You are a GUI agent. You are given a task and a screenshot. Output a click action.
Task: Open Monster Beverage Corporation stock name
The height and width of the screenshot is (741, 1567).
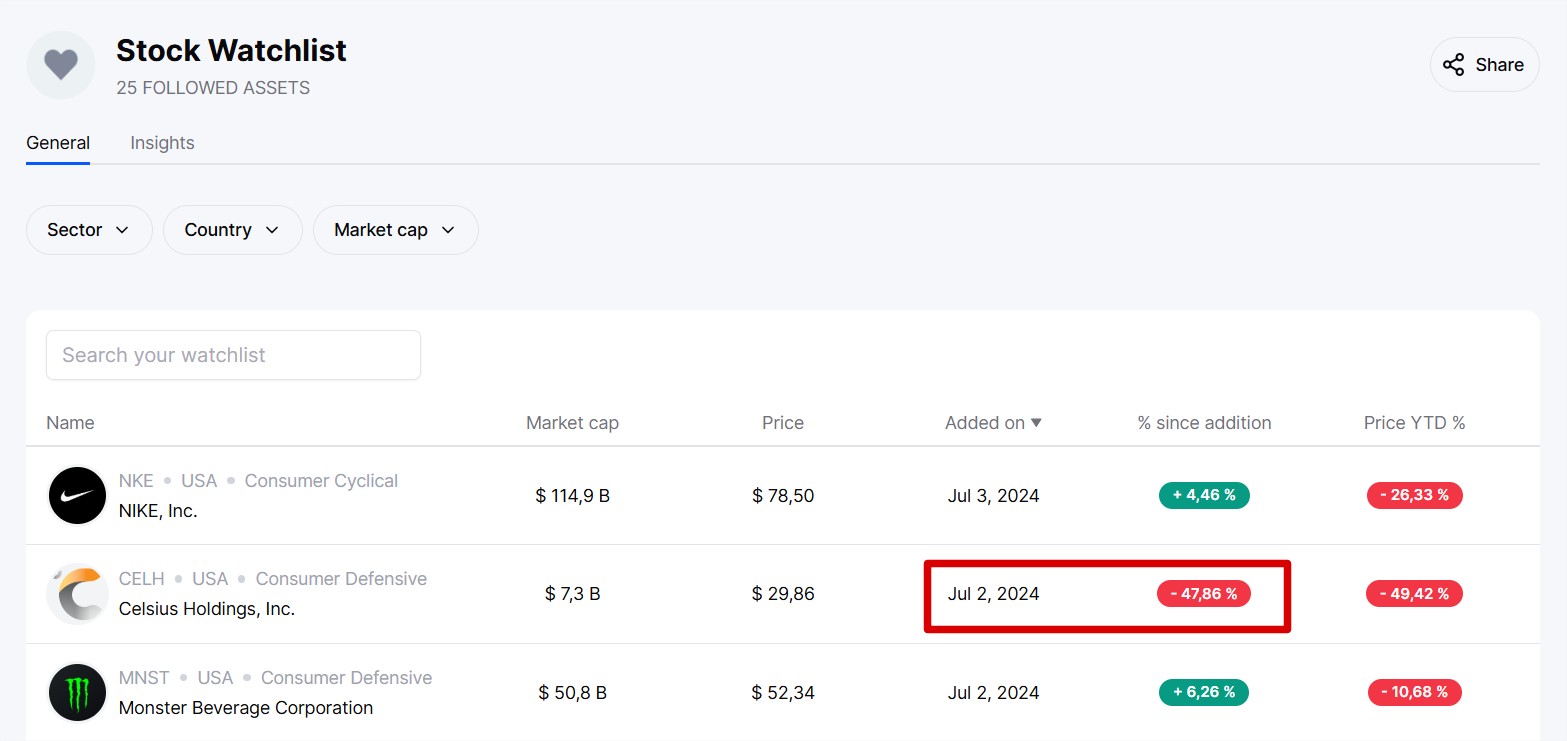(x=246, y=708)
